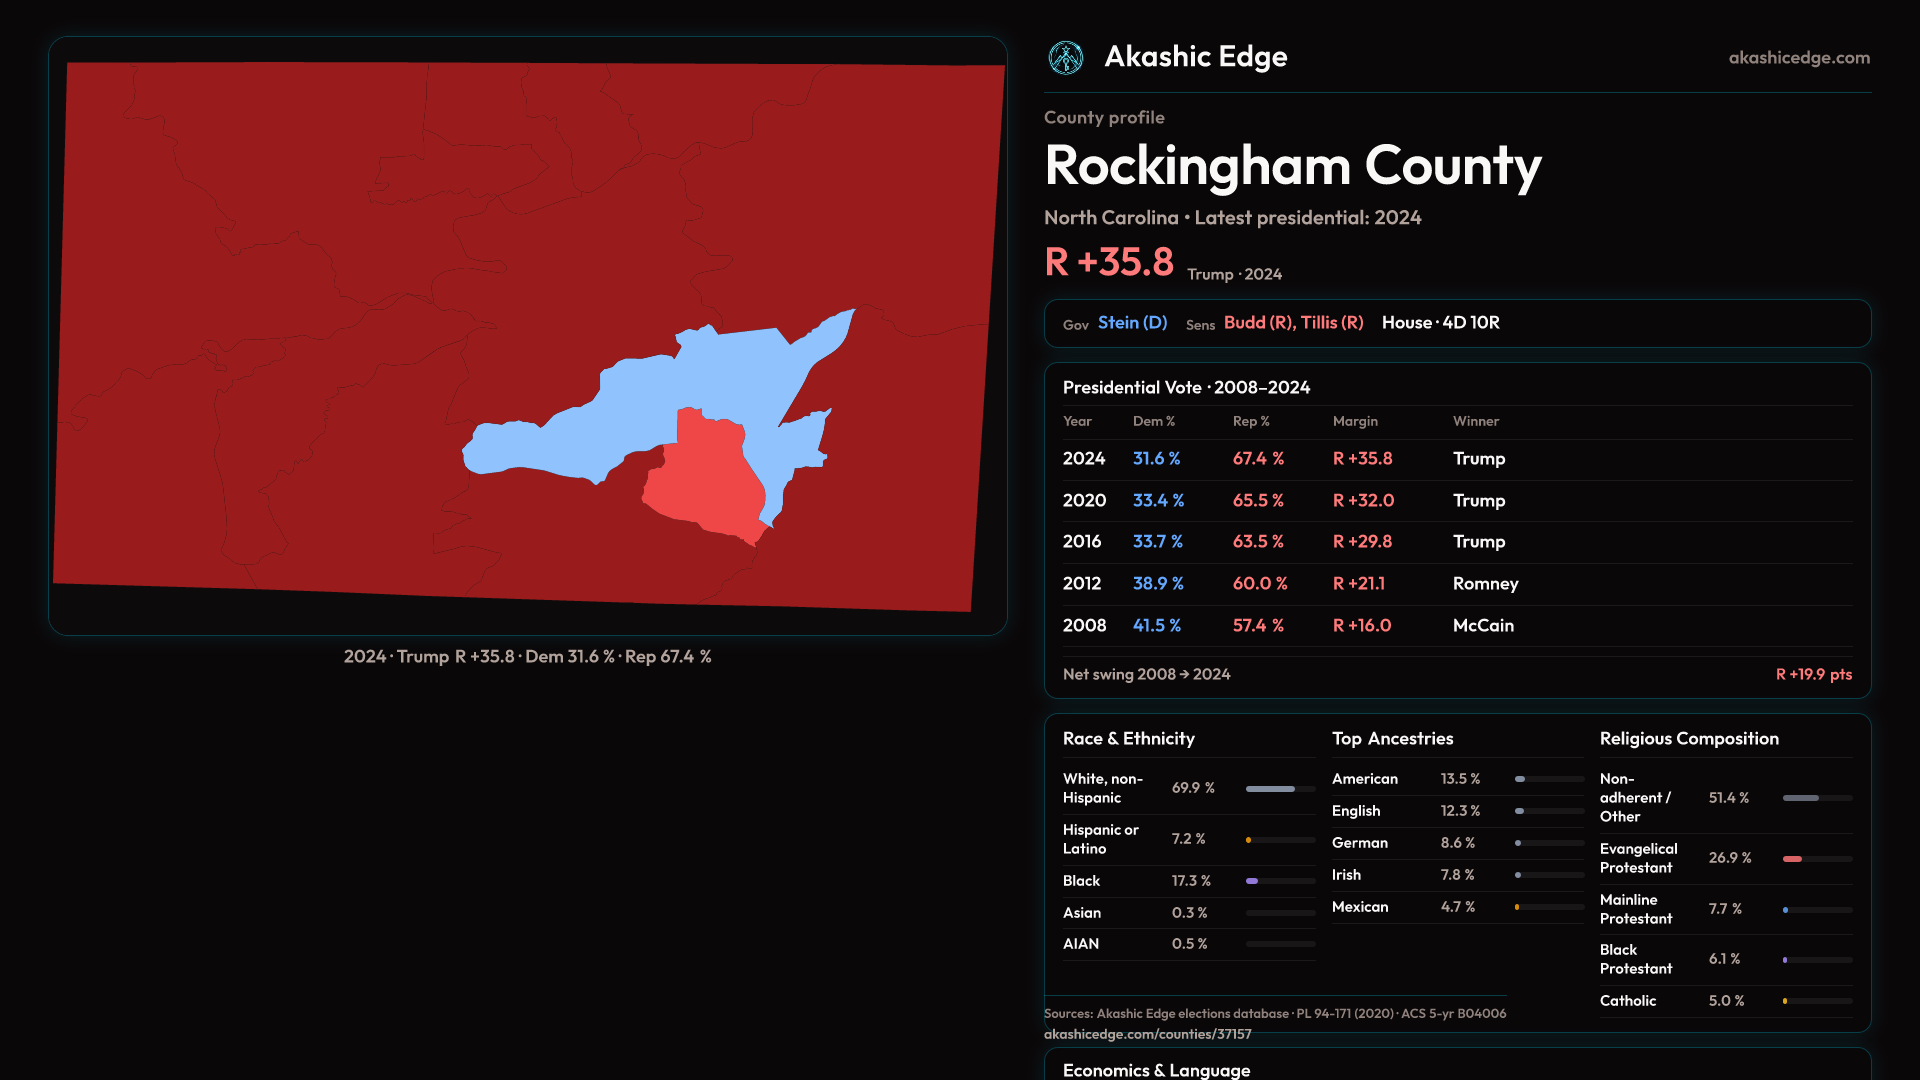The image size is (1920, 1080).
Task: Click the Economics & Language section header
Action: 1156,1070
